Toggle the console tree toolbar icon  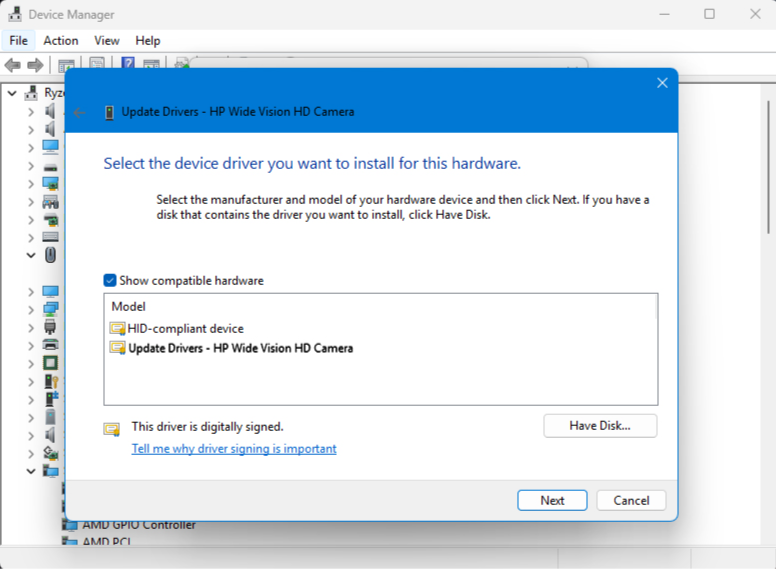click(66, 65)
